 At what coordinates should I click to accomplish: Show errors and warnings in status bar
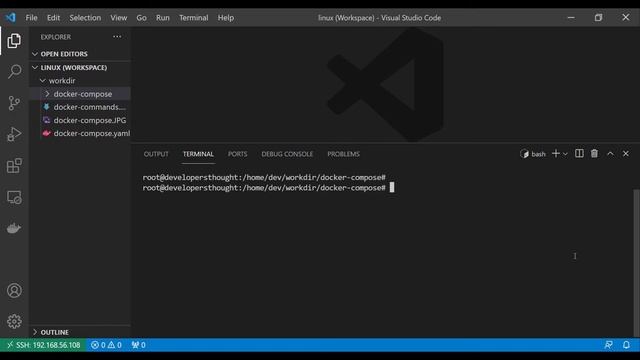(x=106, y=345)
